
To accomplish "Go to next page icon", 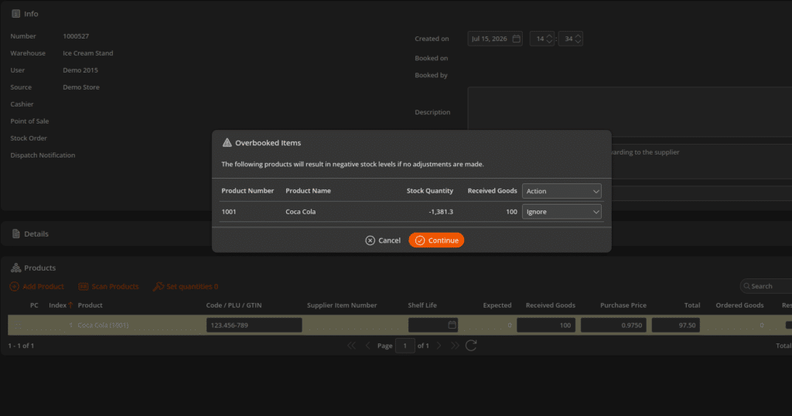I will click(x=438, y=345).
